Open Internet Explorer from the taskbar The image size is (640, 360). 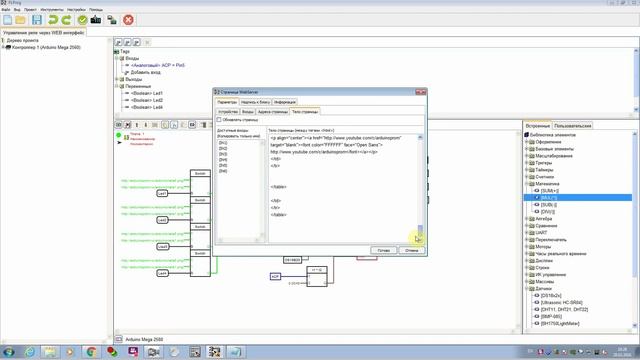[29, 352]
